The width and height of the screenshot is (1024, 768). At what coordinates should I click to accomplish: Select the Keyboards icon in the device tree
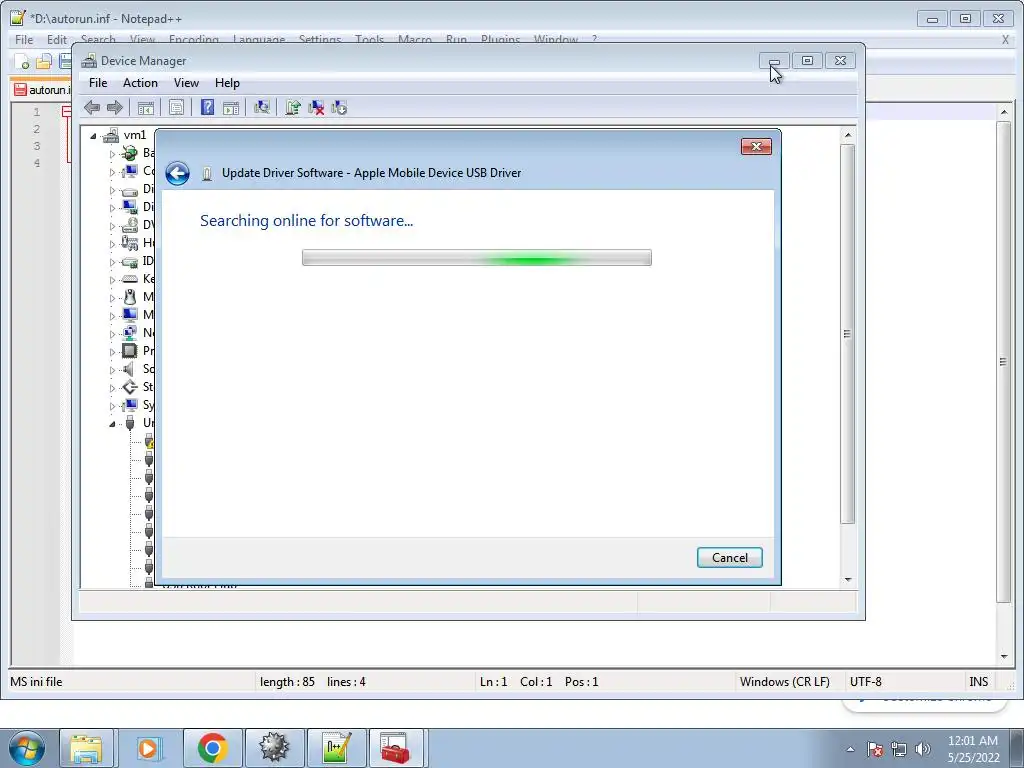tap(130, 279)
